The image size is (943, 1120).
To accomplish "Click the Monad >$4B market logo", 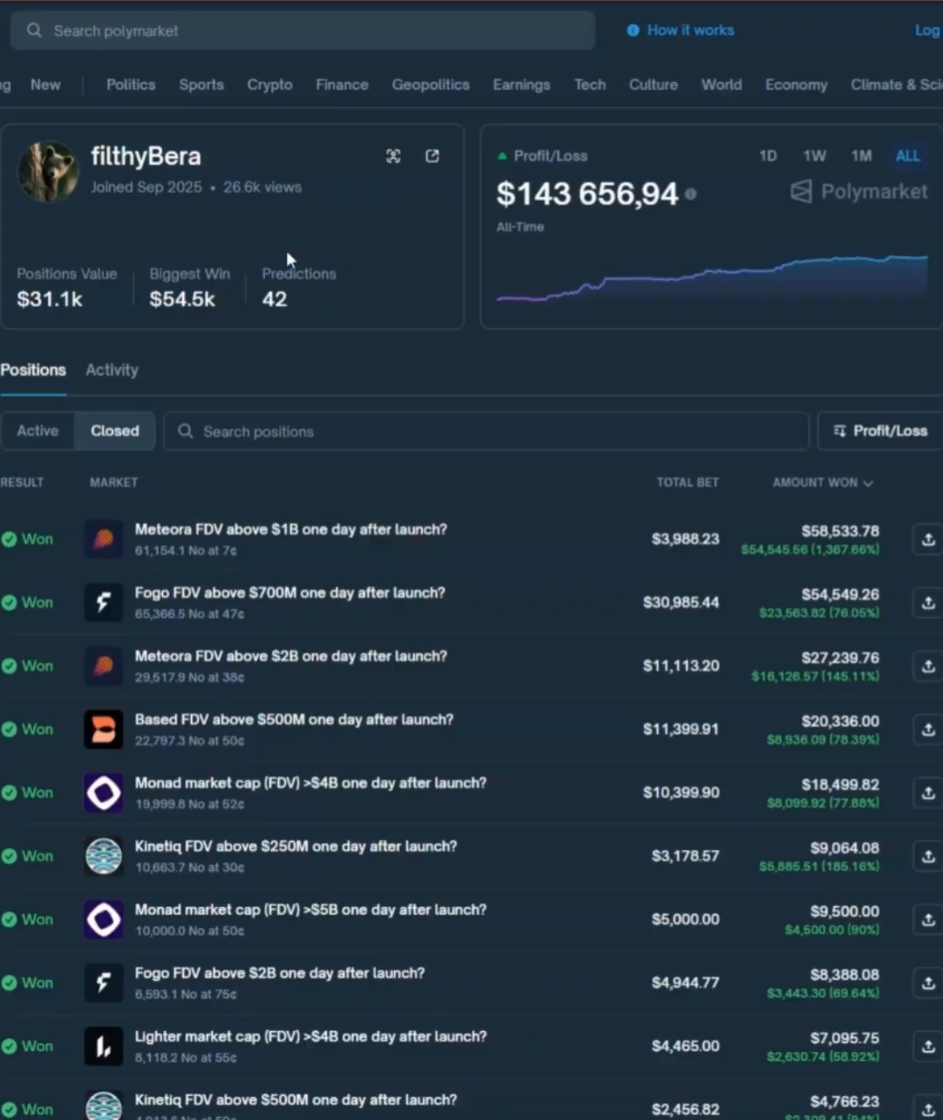I will click(x=103, y=793).
